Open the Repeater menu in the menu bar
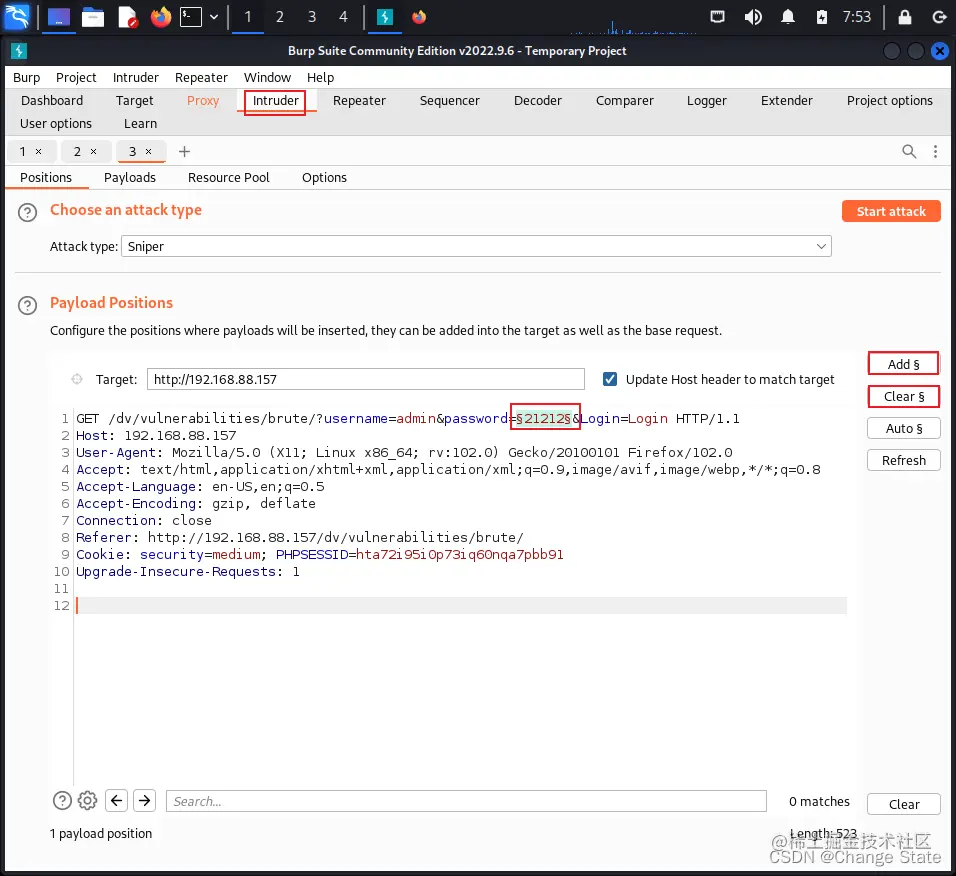The height and width of the screenshot is (876, 956). coord(201,77)
